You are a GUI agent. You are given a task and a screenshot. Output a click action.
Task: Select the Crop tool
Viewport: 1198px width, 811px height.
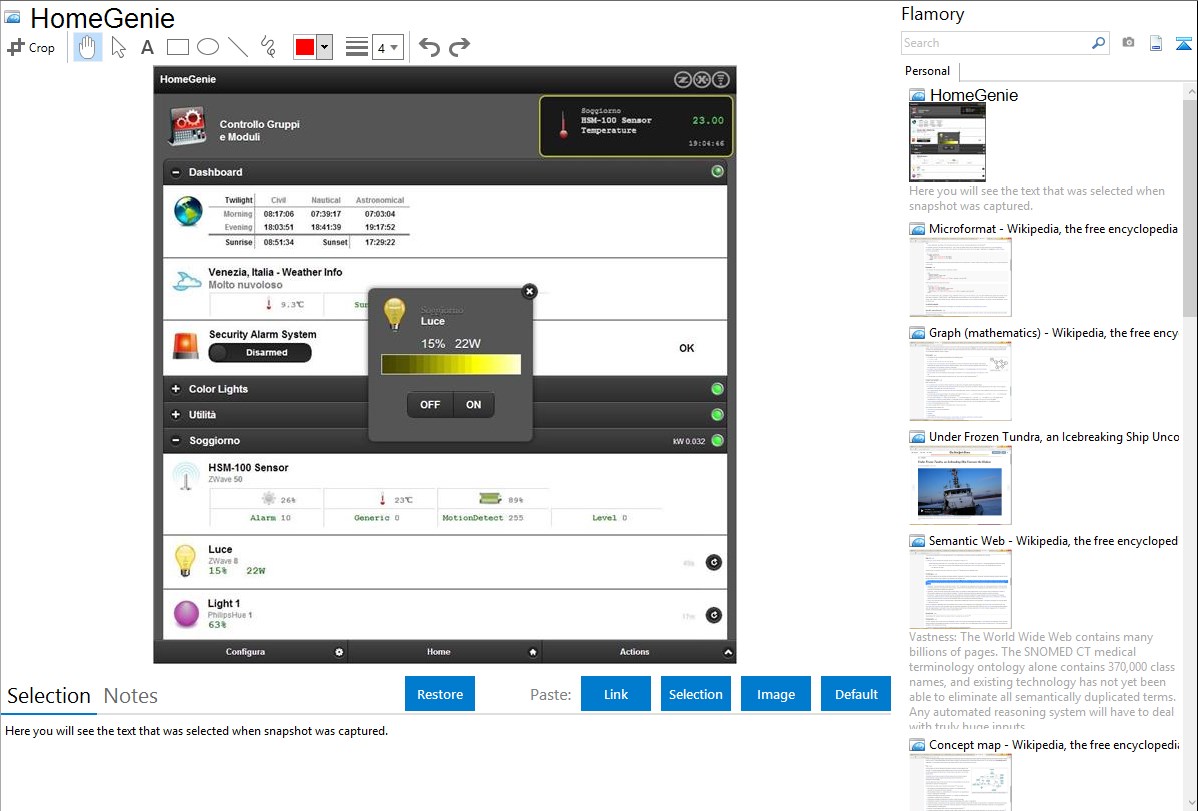tap(31, 47)
